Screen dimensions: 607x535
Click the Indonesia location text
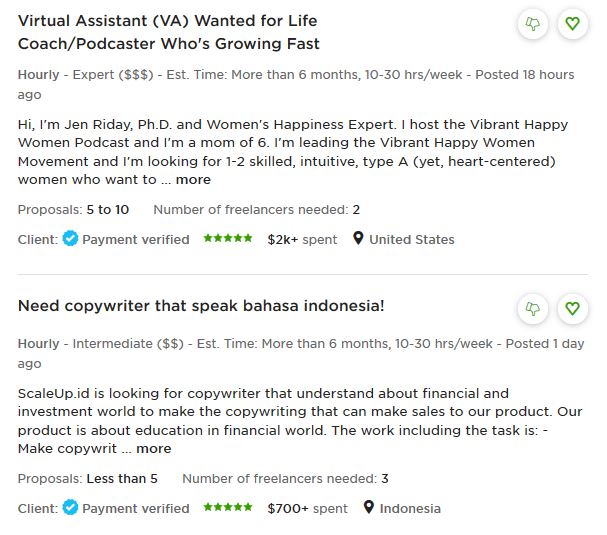(x=410, y=509)
